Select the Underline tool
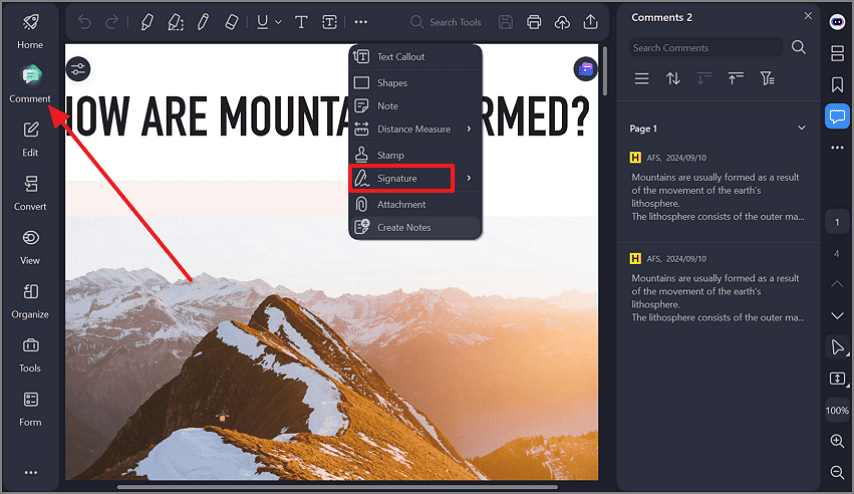Image resolution: width=854 pixels, height=494 pixels. pos(263,22)
